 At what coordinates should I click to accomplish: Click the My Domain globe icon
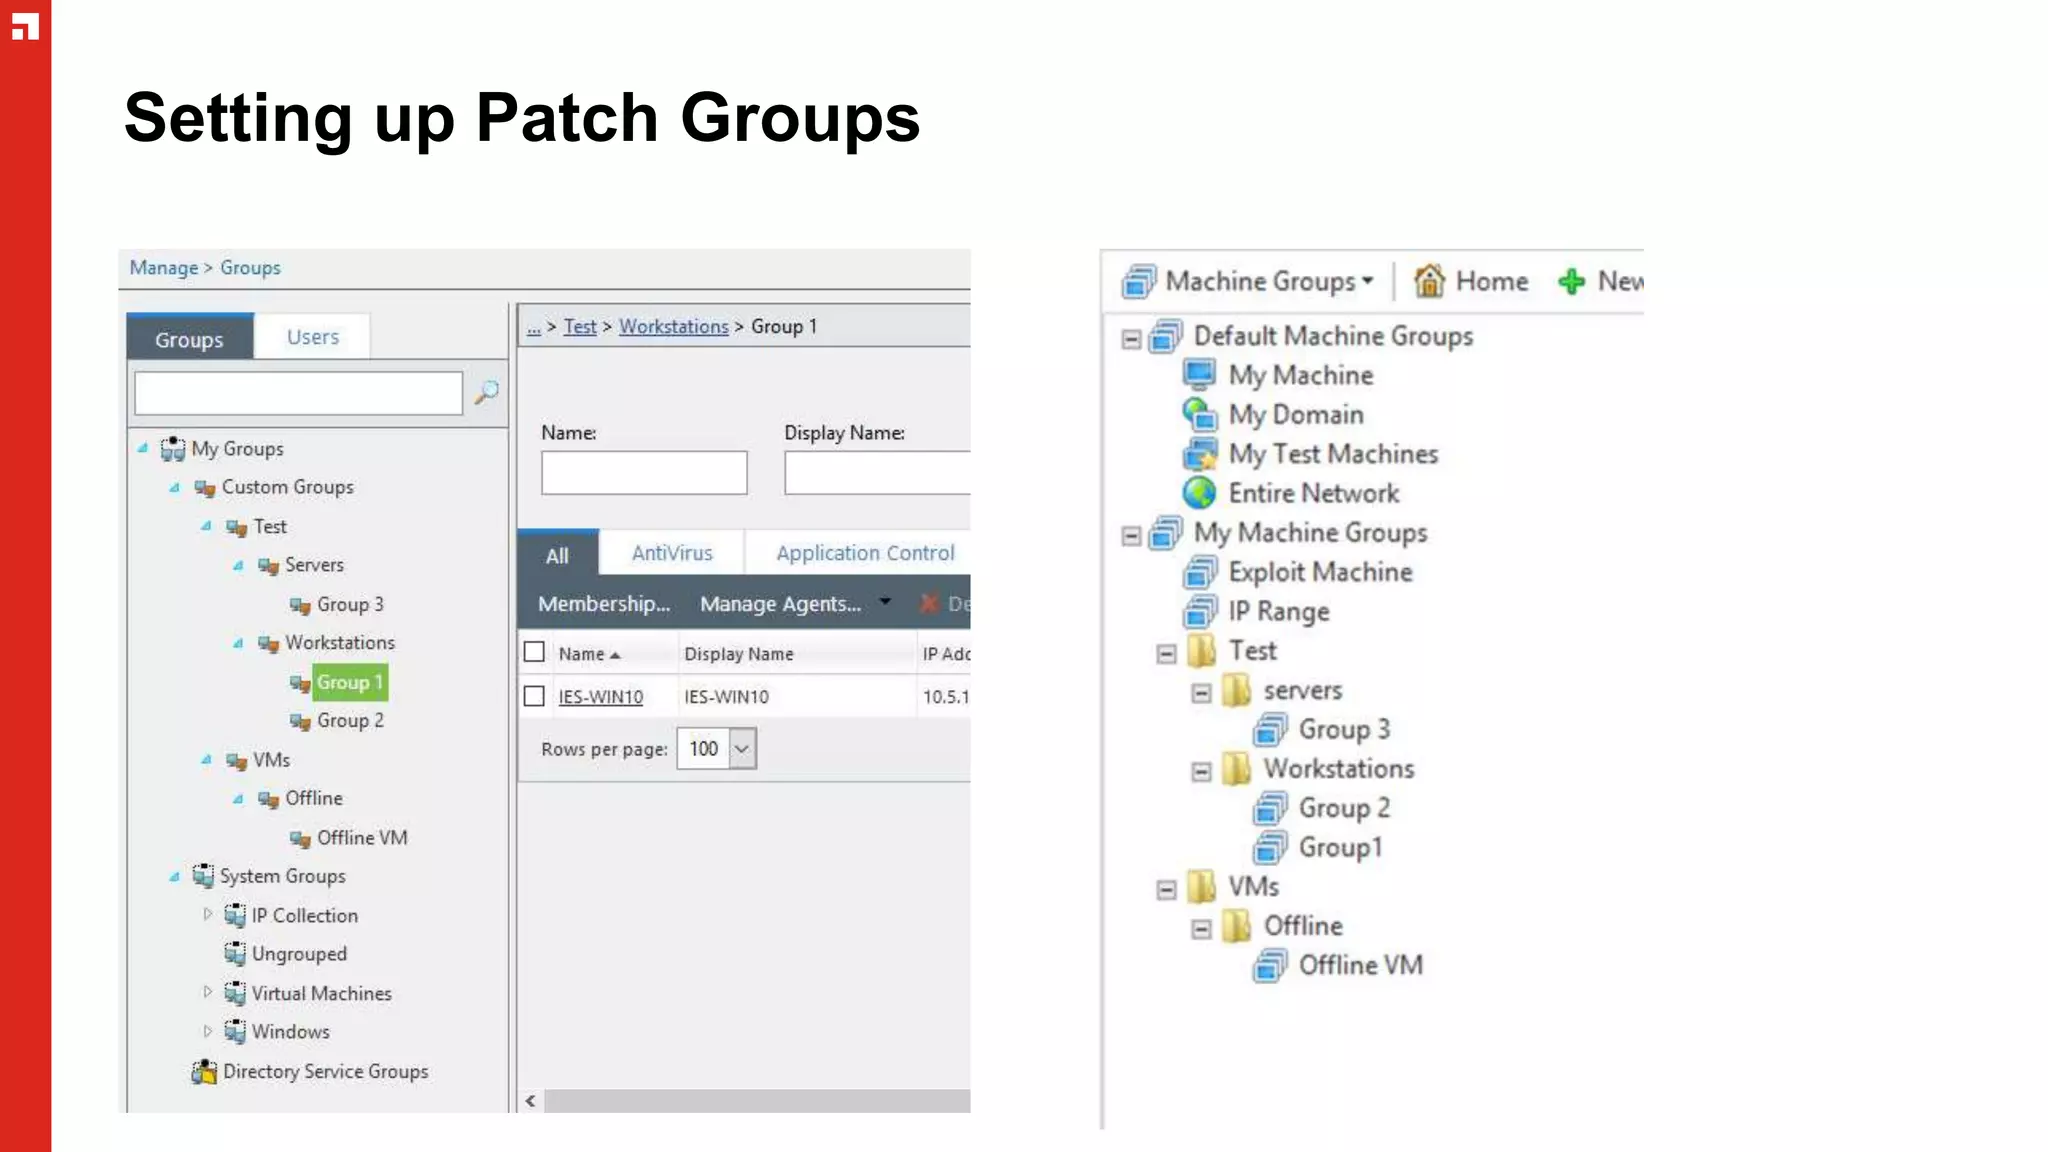(x=1199, y=414)
